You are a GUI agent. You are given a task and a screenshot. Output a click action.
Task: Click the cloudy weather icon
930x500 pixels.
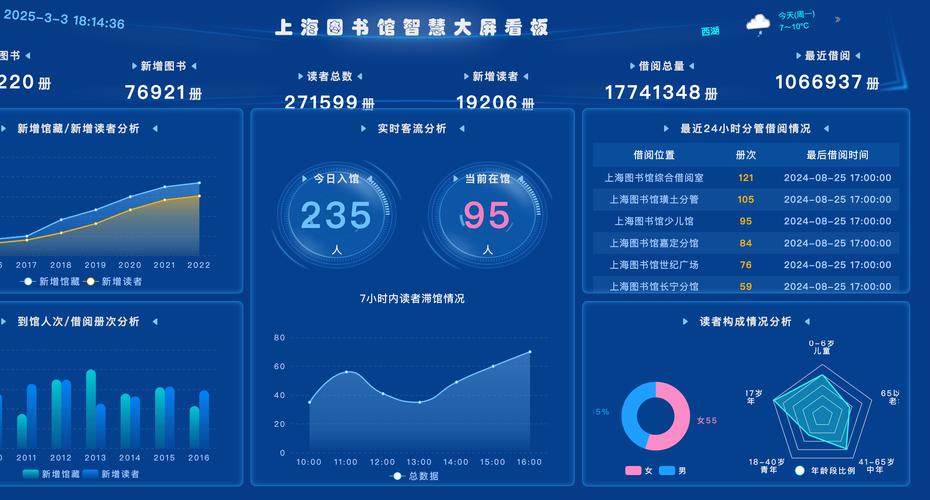759,22
